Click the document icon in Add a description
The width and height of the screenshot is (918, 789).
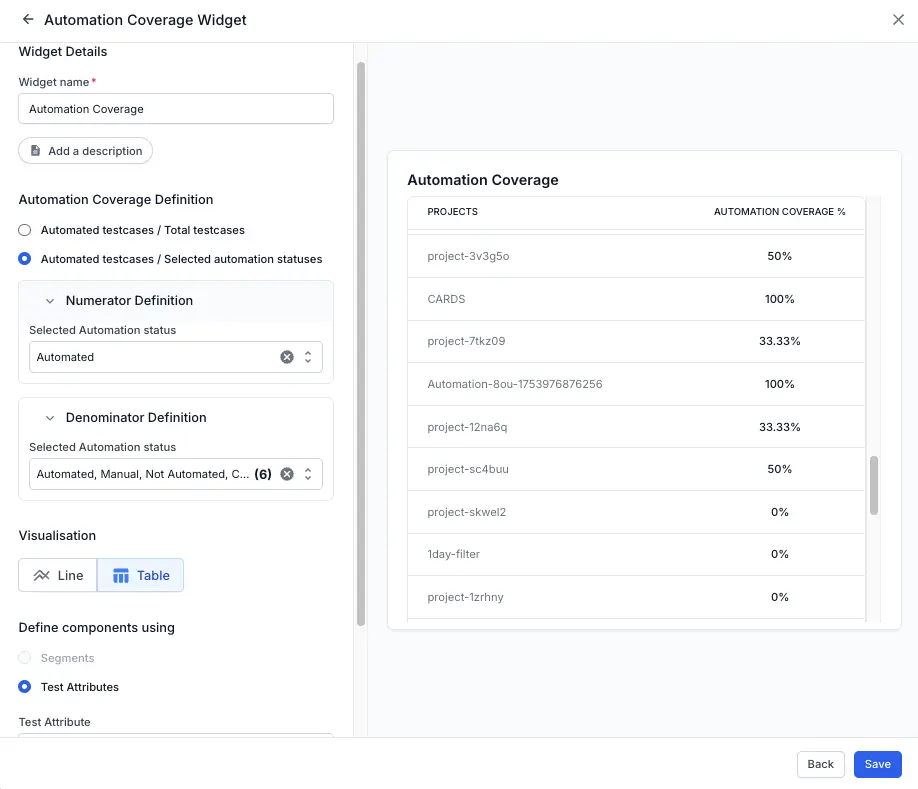[36, 151]
